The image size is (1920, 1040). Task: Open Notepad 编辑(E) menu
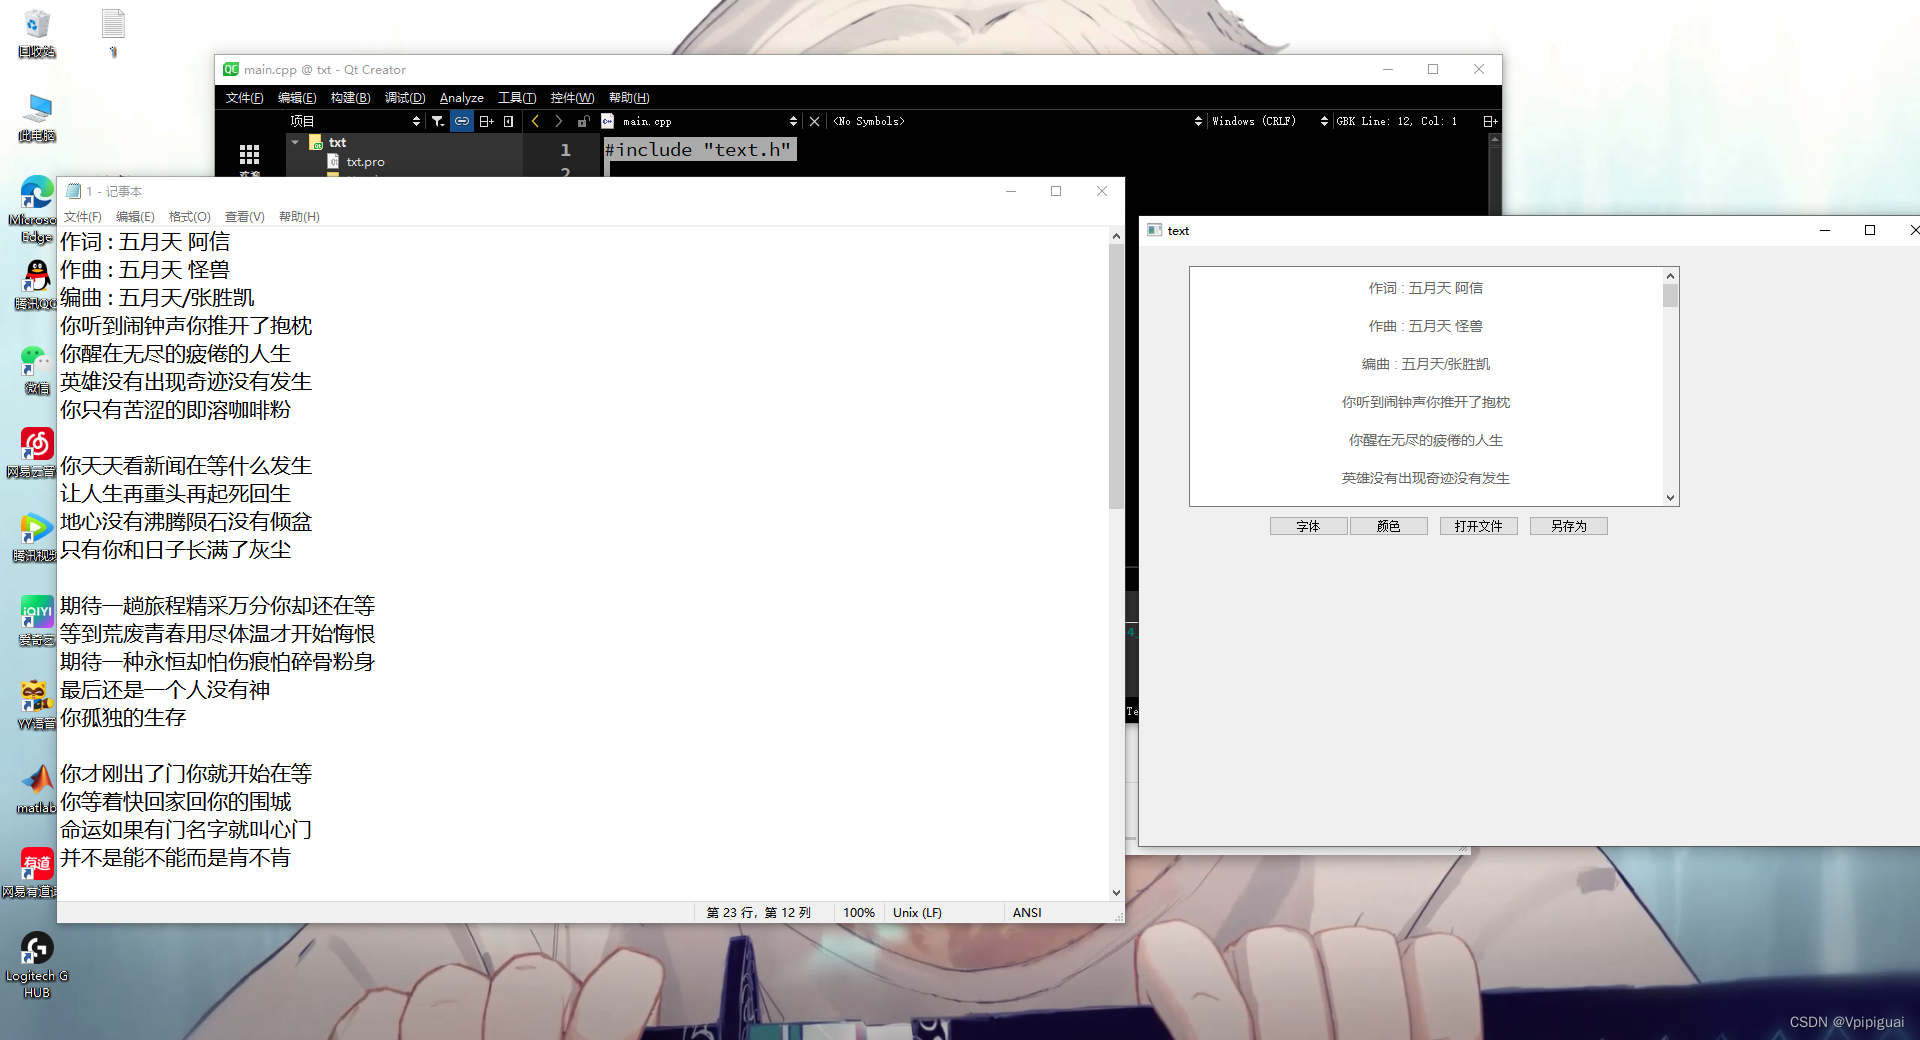point(135,217)
